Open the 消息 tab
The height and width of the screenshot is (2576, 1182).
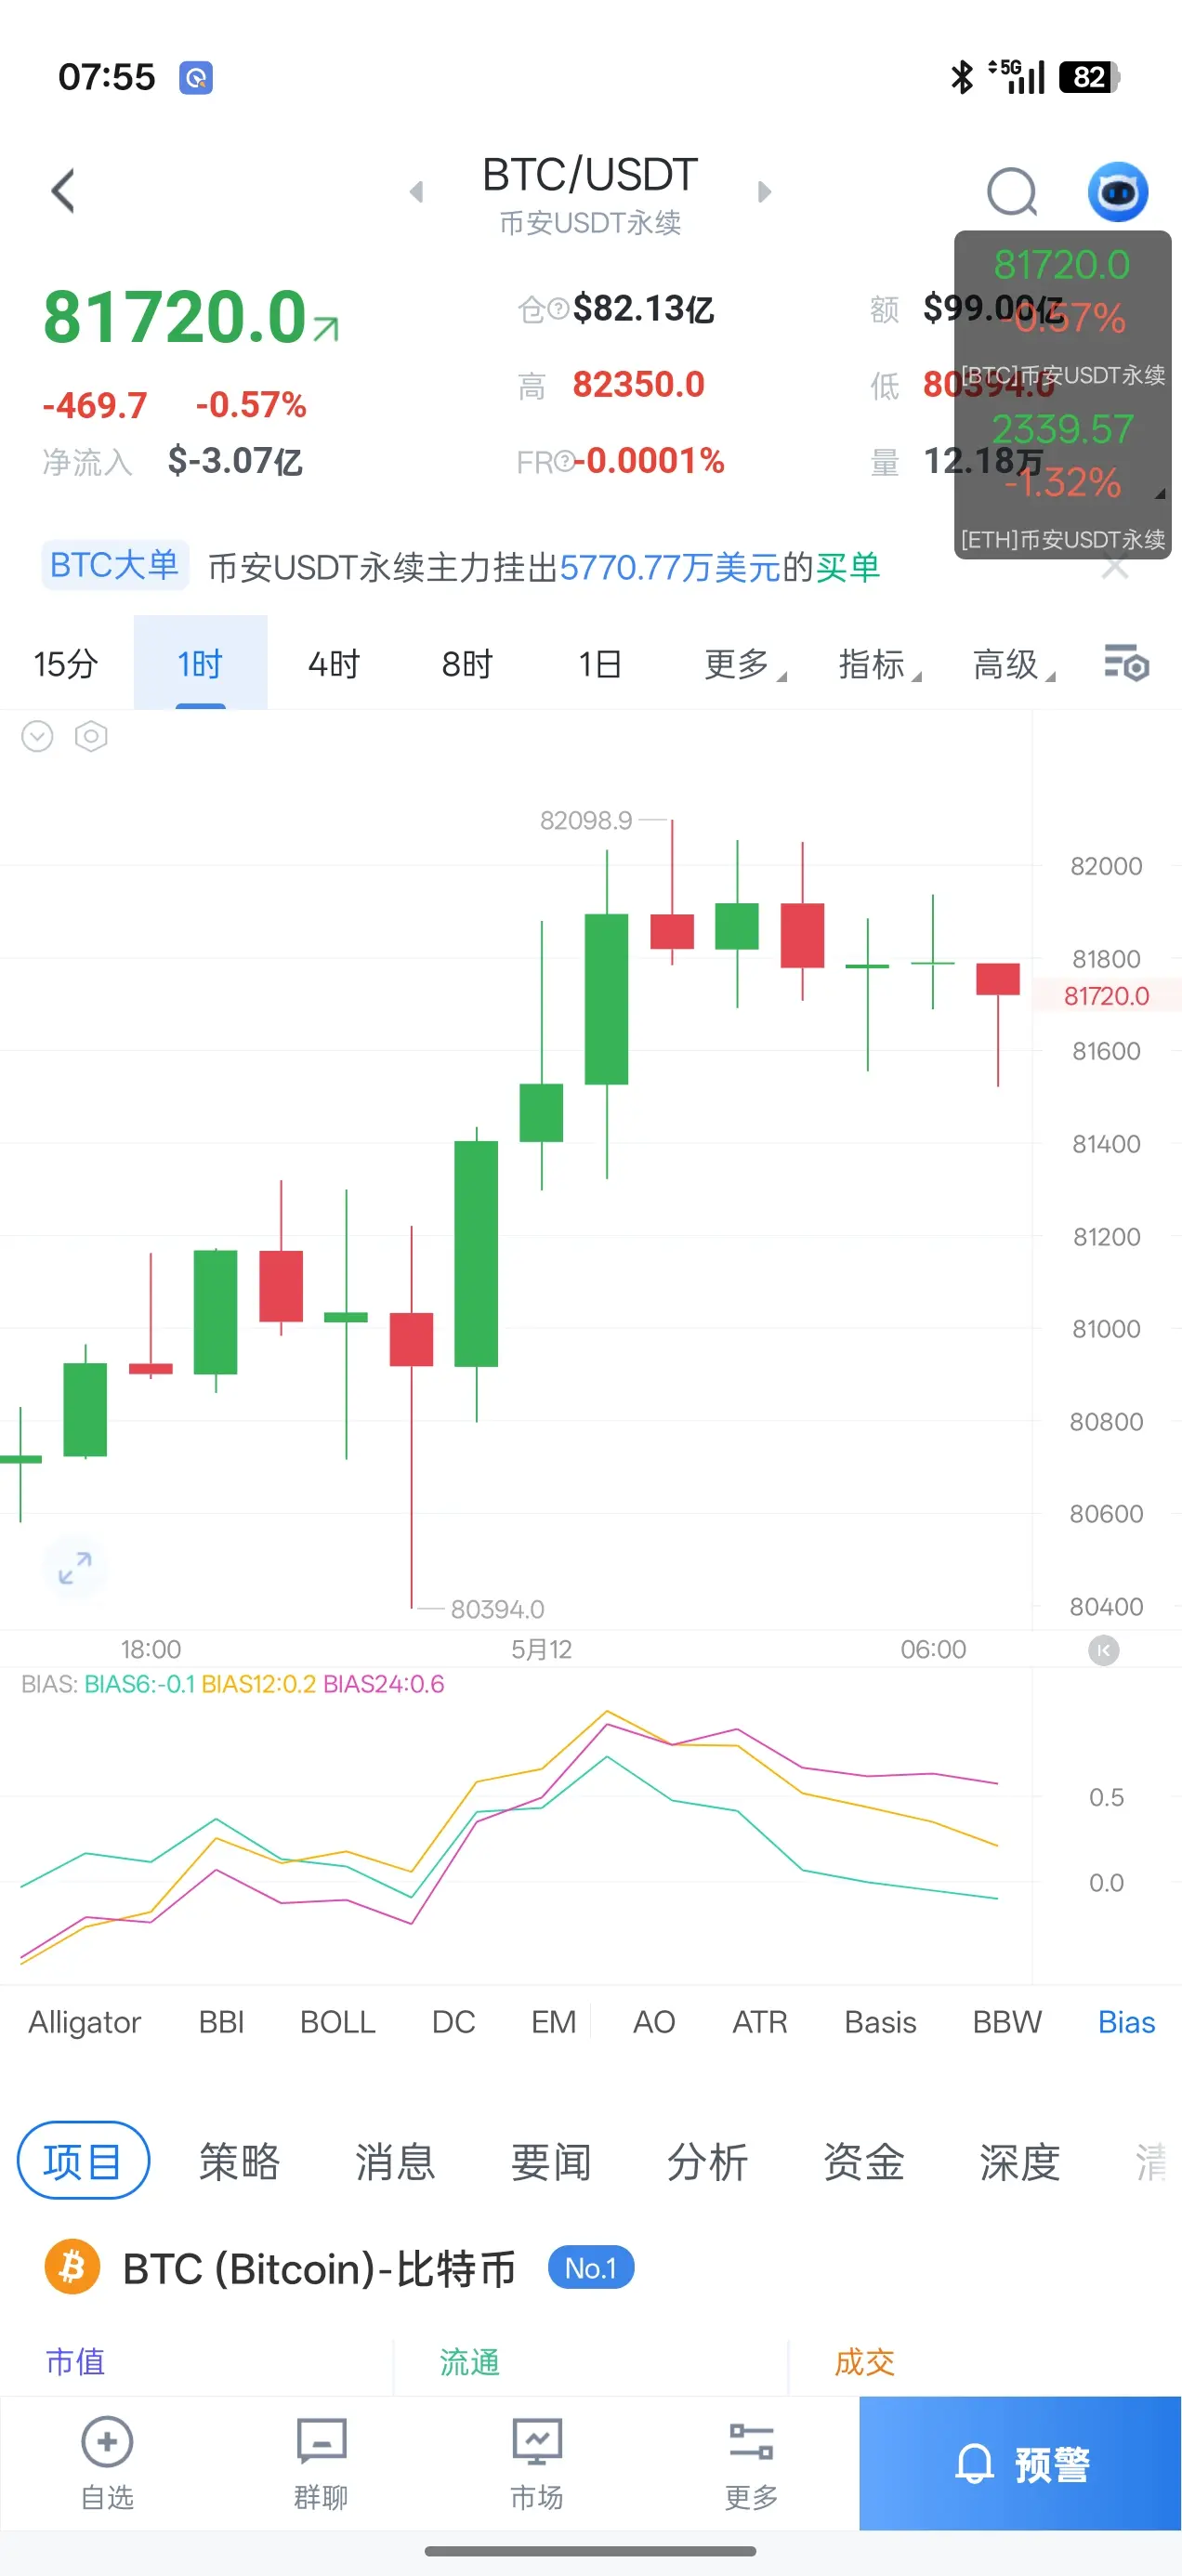tap(395, 2161)
